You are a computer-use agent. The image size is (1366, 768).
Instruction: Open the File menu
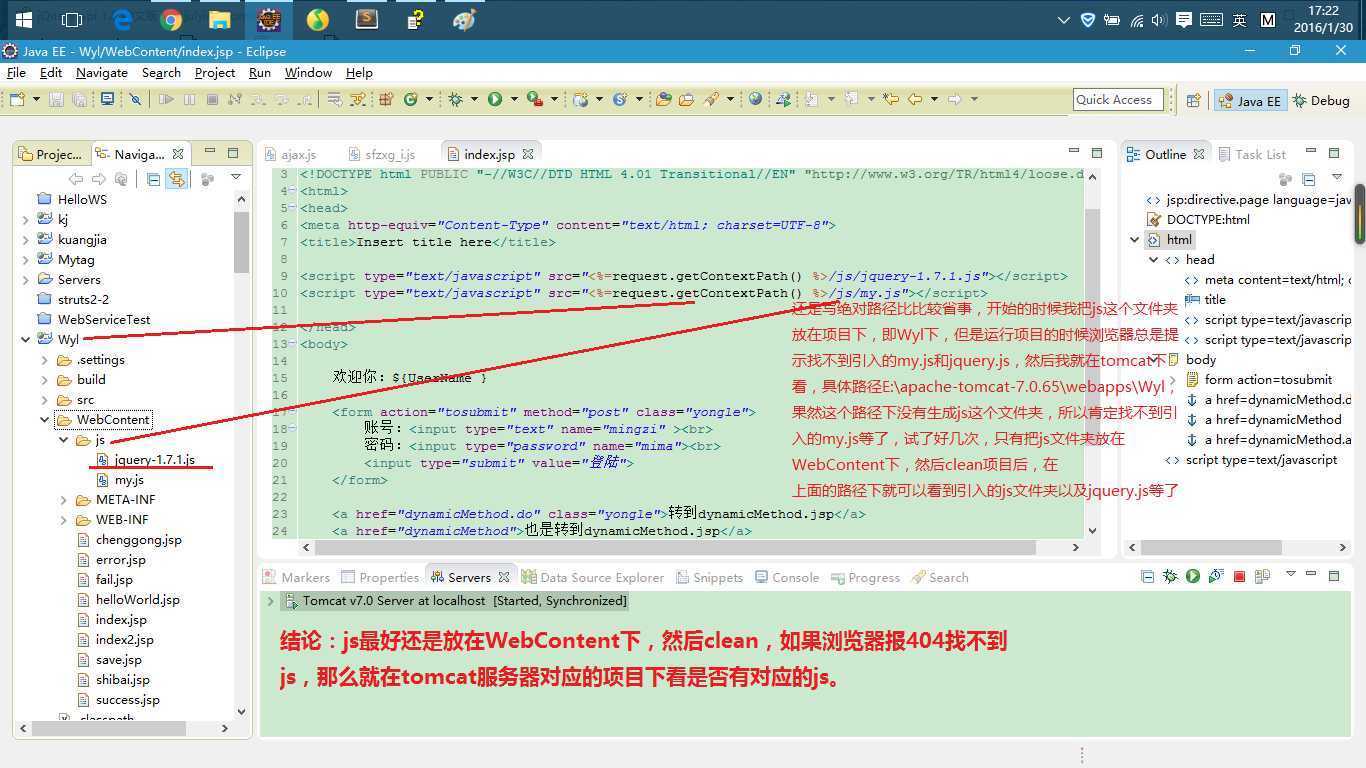point(16,72)
